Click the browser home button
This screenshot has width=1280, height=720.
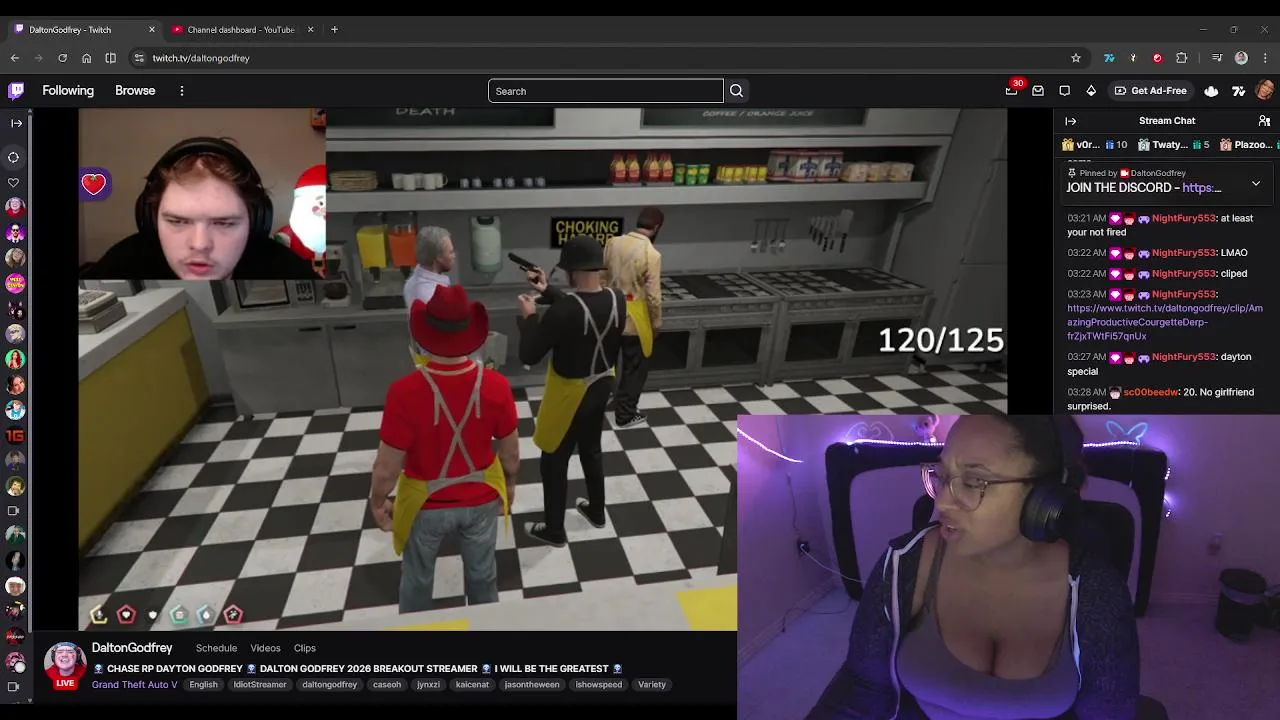tap(86, 58)
